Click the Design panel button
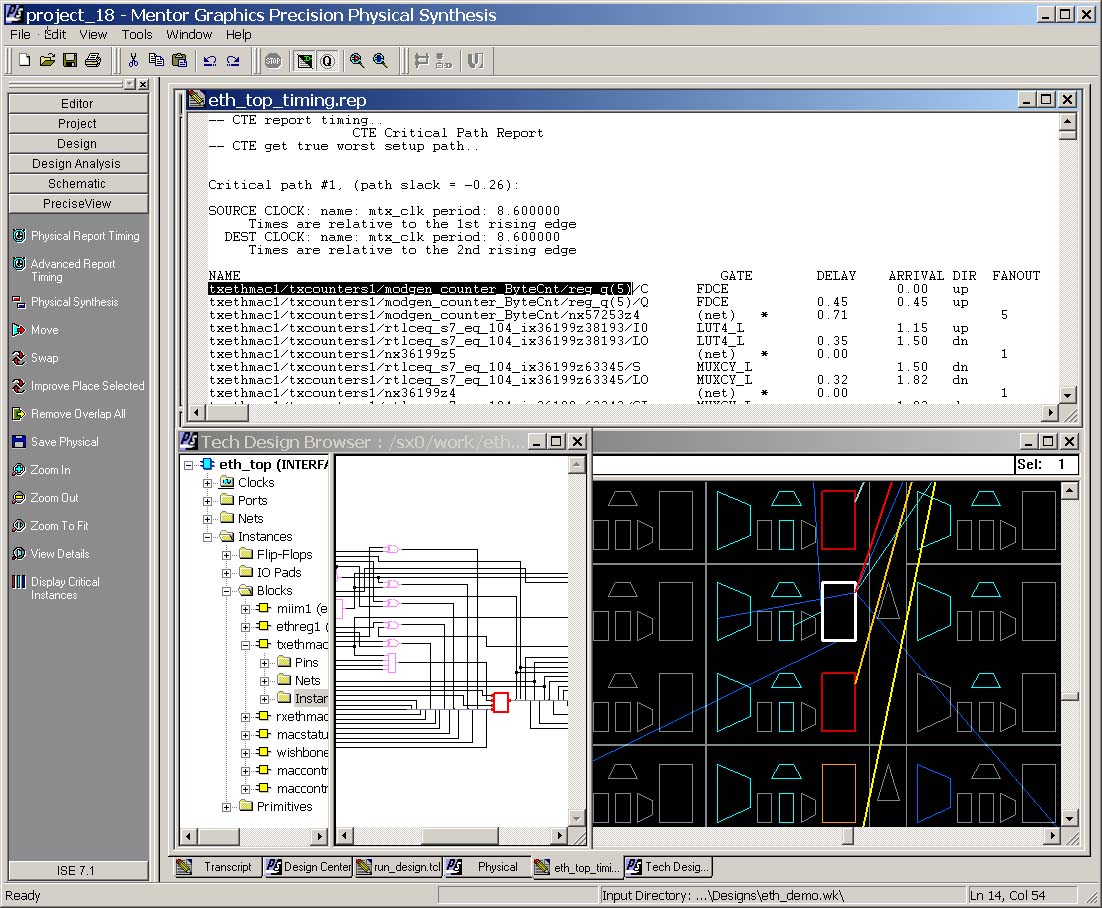Viewport: 1102px width, 908px height. (78, 143)
